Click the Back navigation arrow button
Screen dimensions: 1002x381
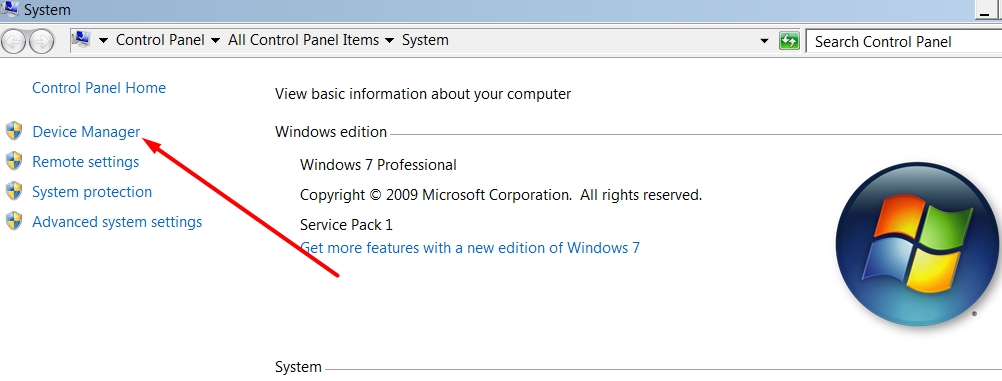point(13,42)
